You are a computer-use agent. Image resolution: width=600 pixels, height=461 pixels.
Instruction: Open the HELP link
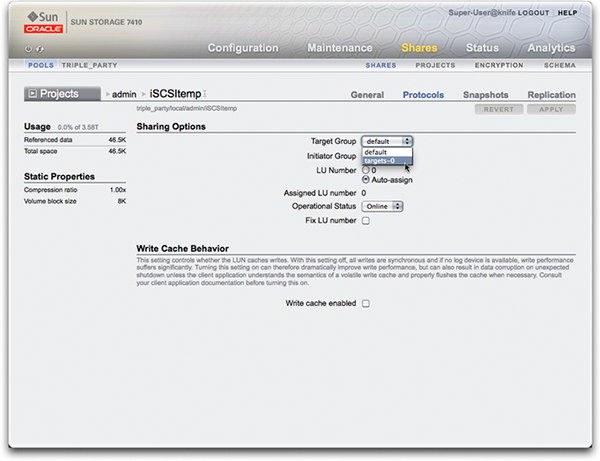pyautogui.click(x=567, y=13)
